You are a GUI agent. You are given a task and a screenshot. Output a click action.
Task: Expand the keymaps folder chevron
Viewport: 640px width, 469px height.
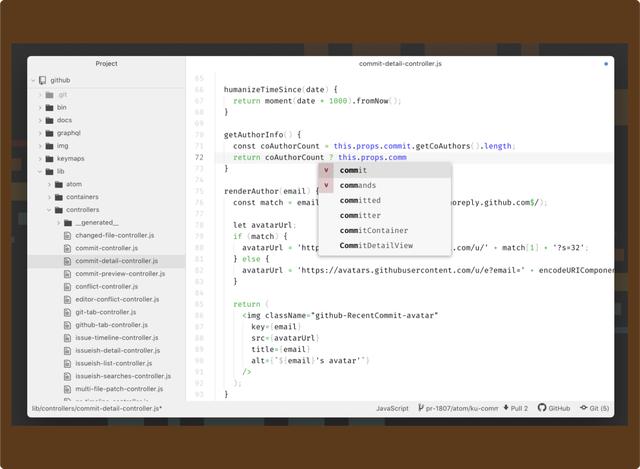point(40,159)
